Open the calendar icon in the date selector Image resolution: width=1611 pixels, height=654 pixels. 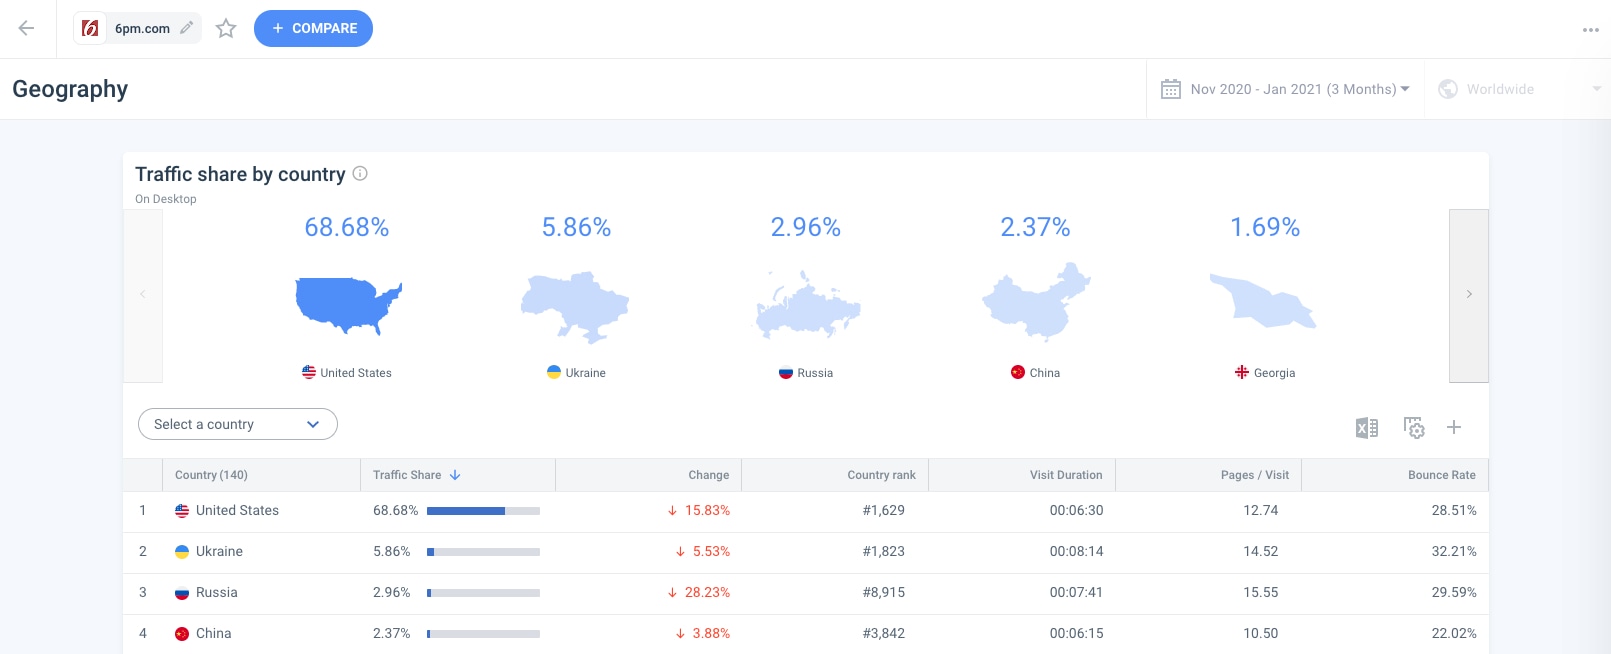[1170, 89]
